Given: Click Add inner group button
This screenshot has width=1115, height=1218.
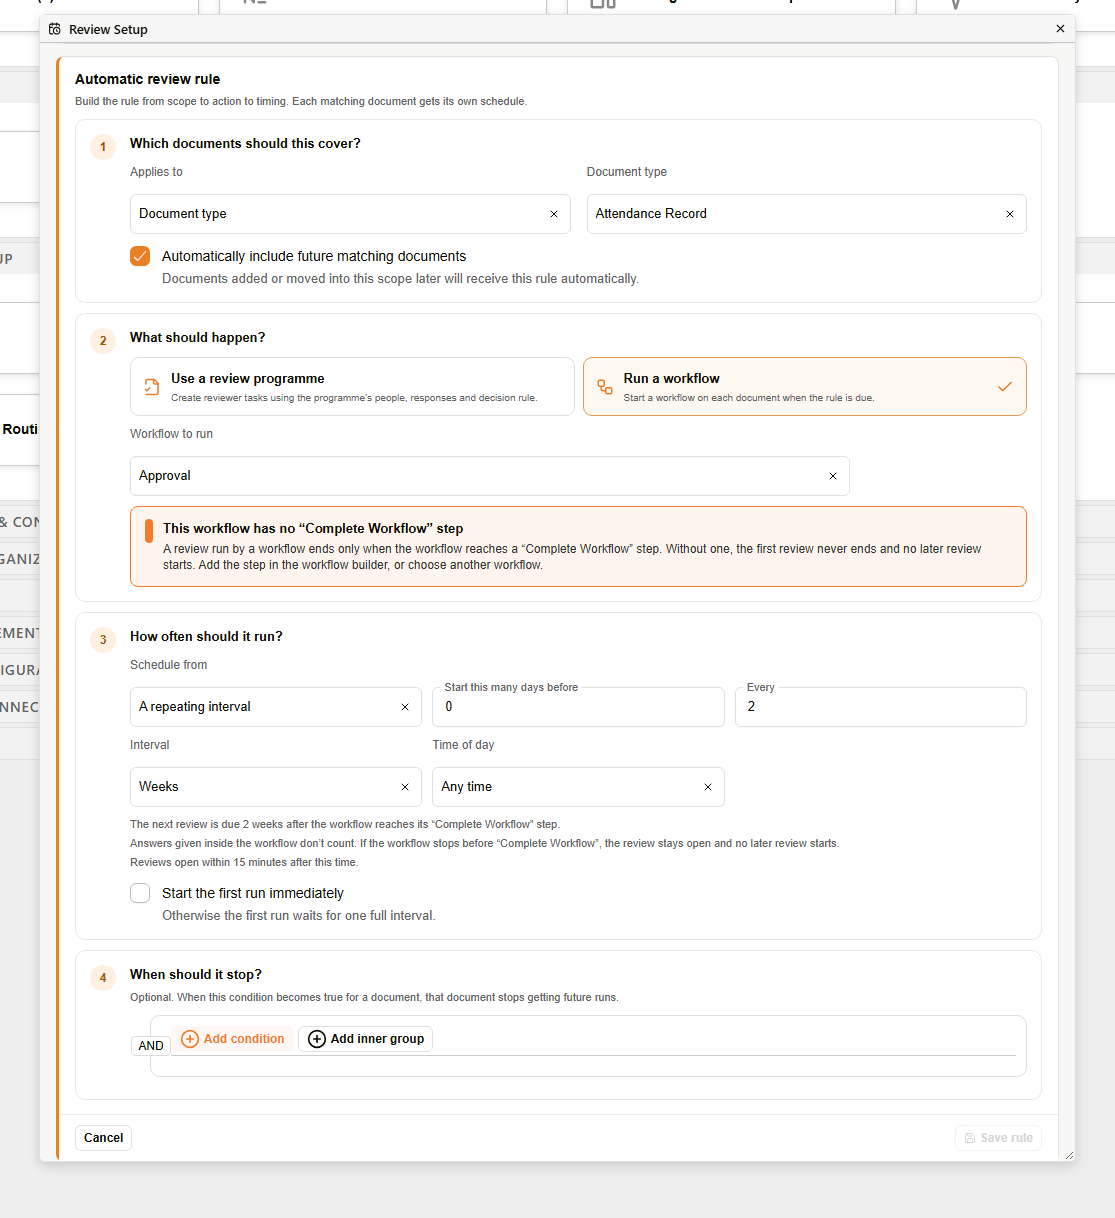Looking at the screenshot, I should click(366, 1039).
